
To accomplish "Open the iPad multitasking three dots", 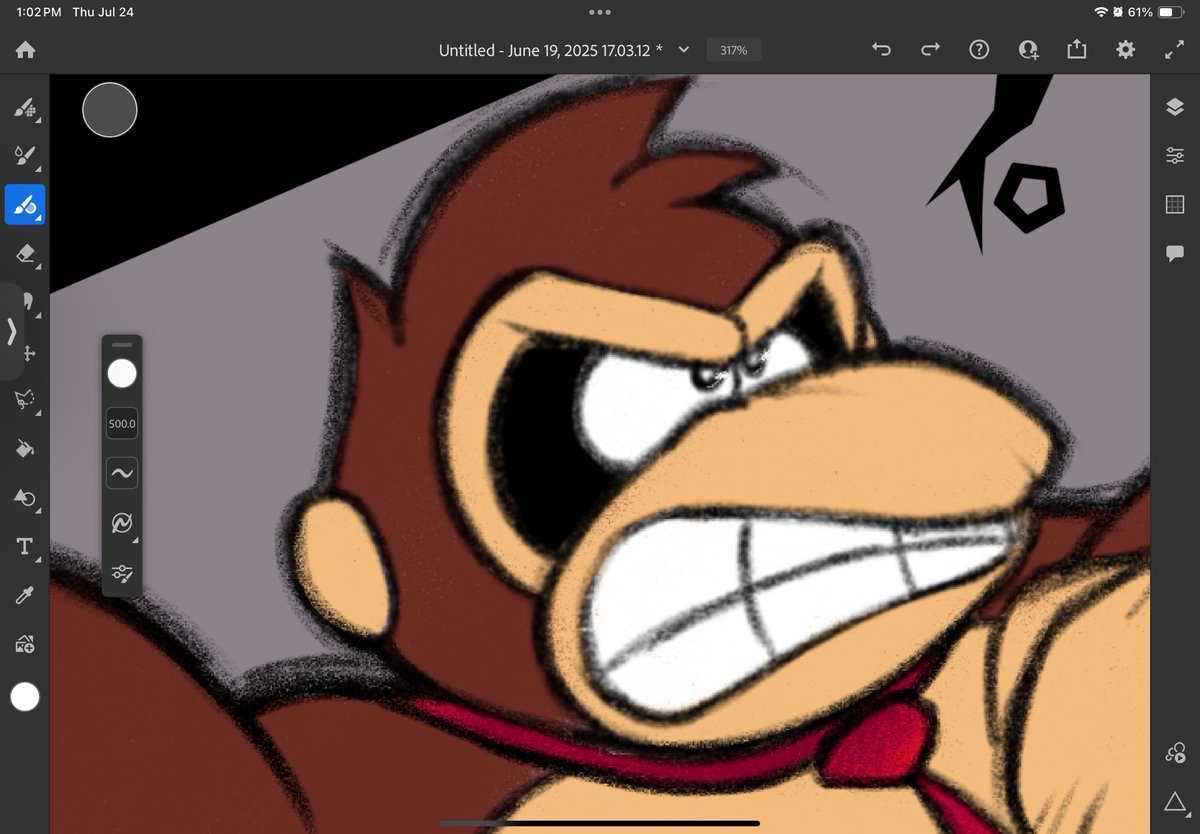I will [600, 12].
